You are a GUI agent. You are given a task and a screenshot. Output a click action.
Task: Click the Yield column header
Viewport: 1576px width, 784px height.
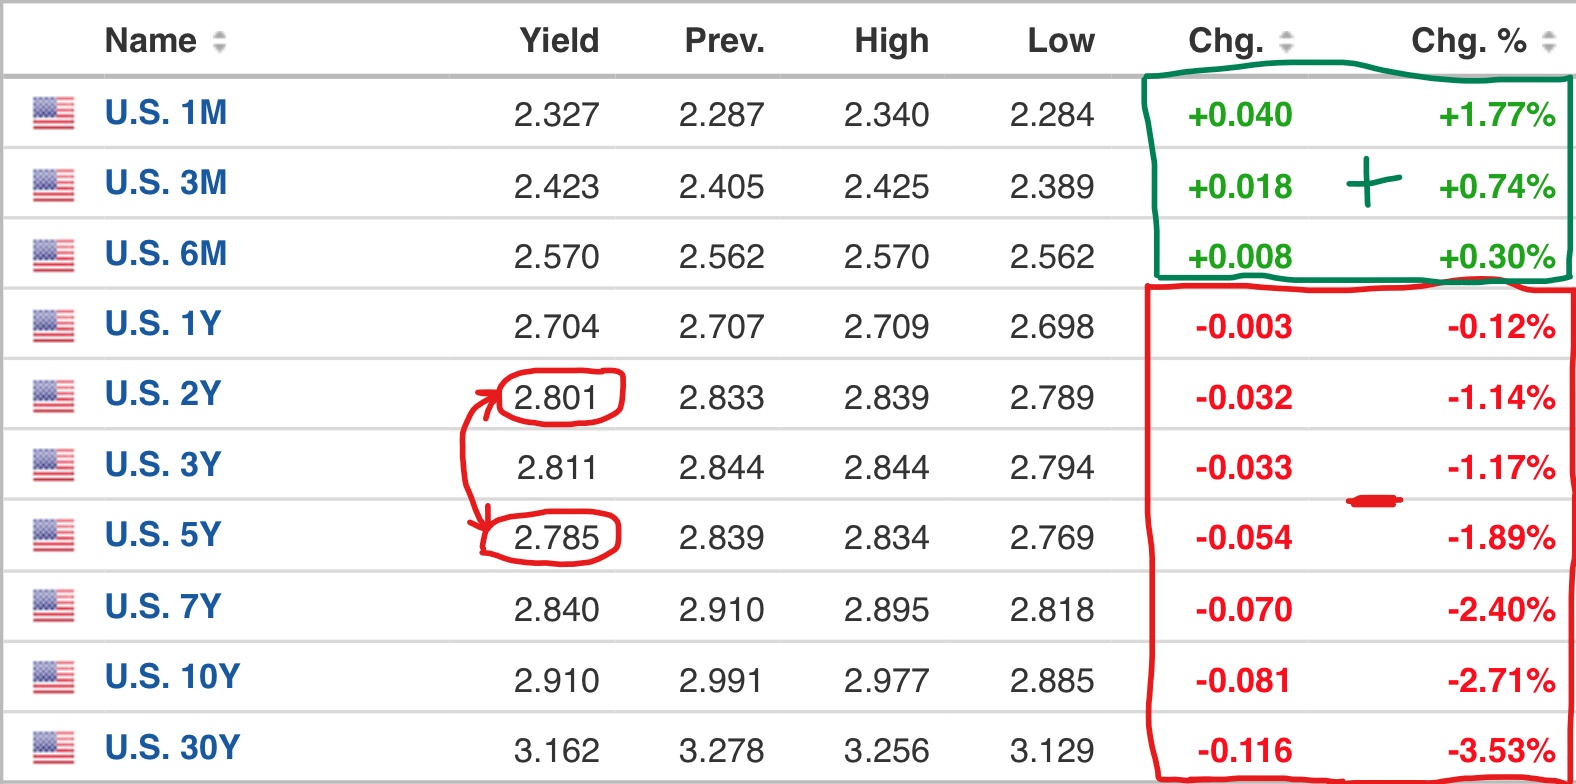(559, 41)
